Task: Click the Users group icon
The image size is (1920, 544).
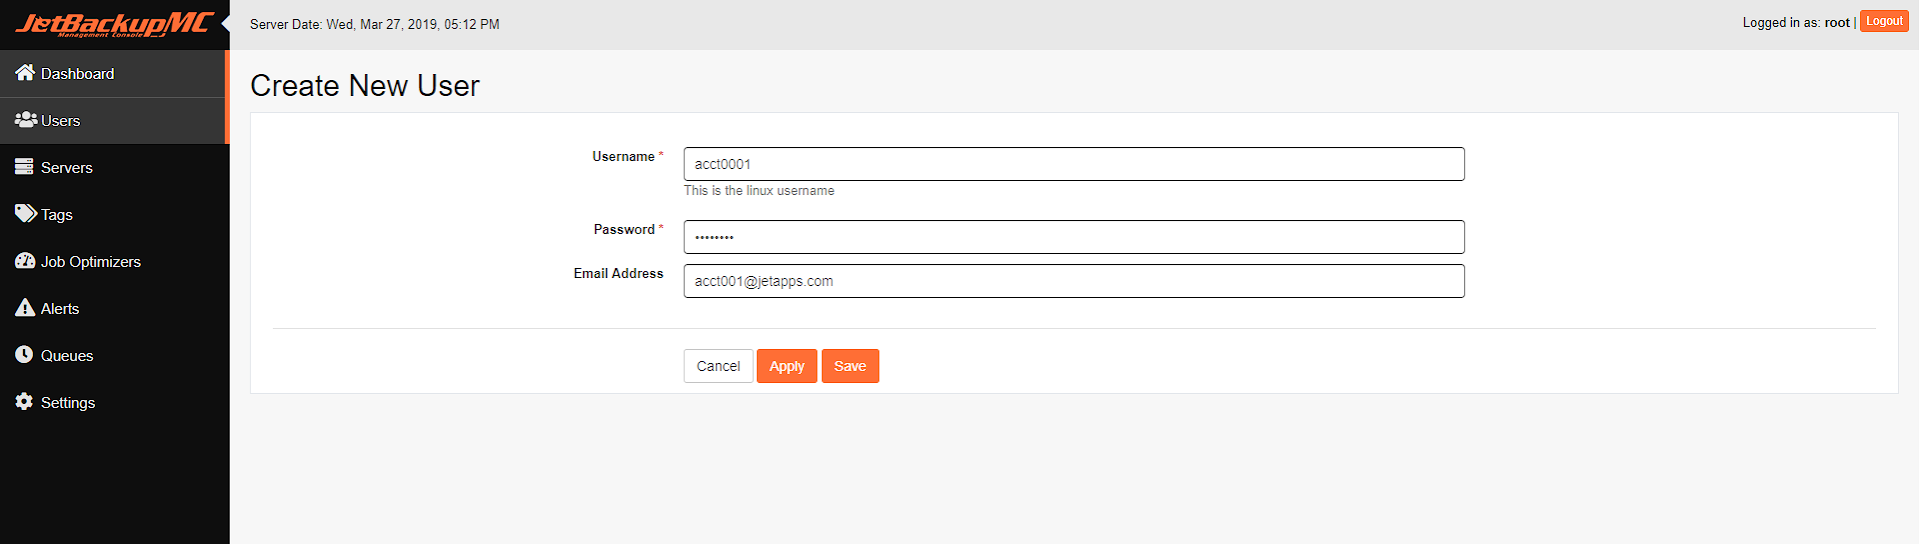Action: (x=26, y=119)
